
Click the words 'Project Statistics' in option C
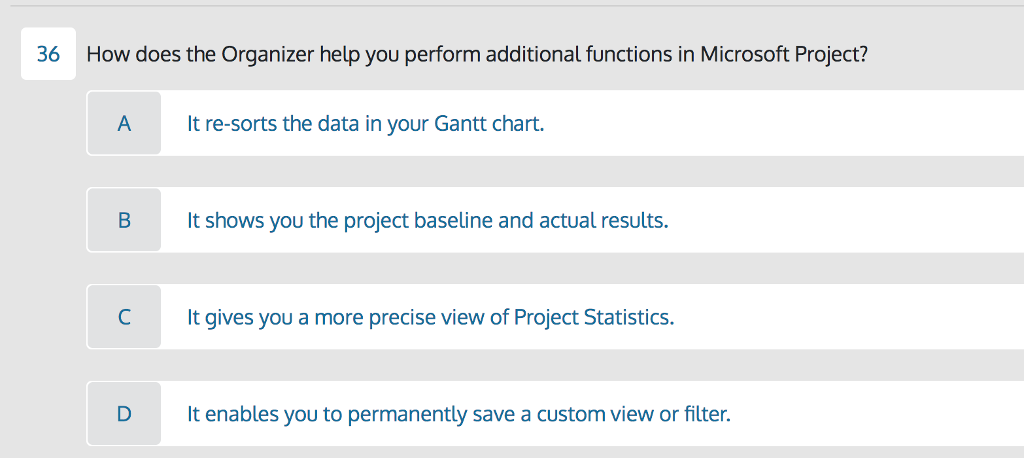tap(593, 318)
